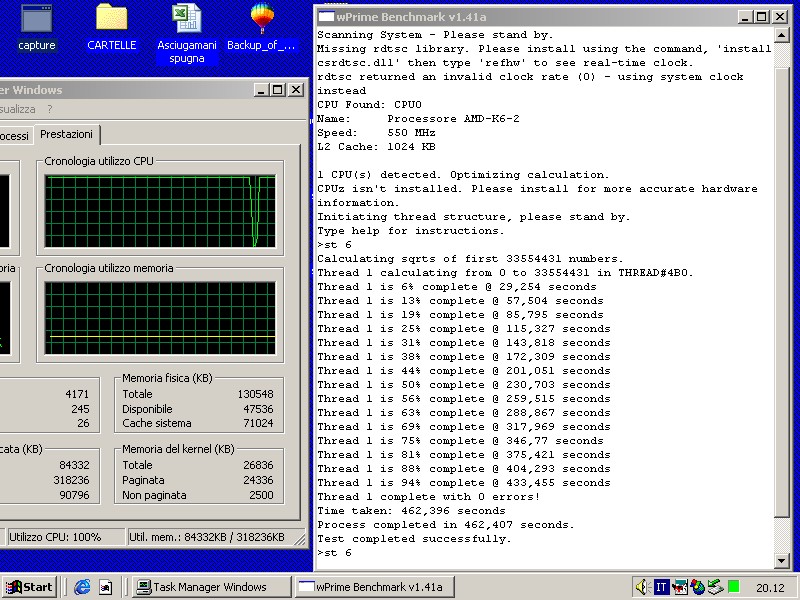800x600 pixels.
Task: Click 'Thread 1 is 94% complete' line
Action: (x=464, y=483)
